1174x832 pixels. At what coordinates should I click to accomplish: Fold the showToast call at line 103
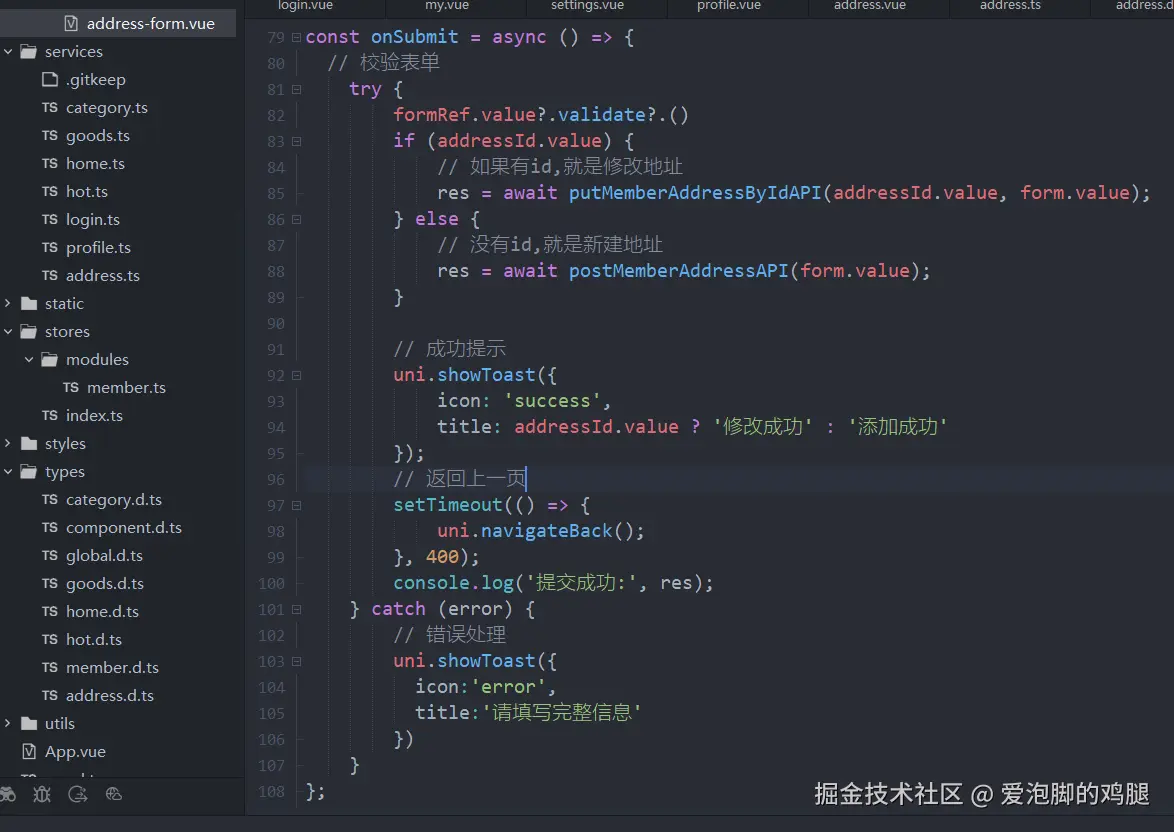coord(296,661)
